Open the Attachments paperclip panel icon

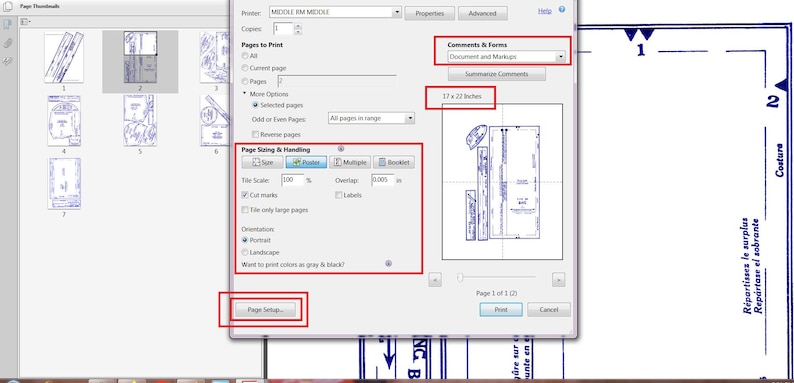pos(8,43)
